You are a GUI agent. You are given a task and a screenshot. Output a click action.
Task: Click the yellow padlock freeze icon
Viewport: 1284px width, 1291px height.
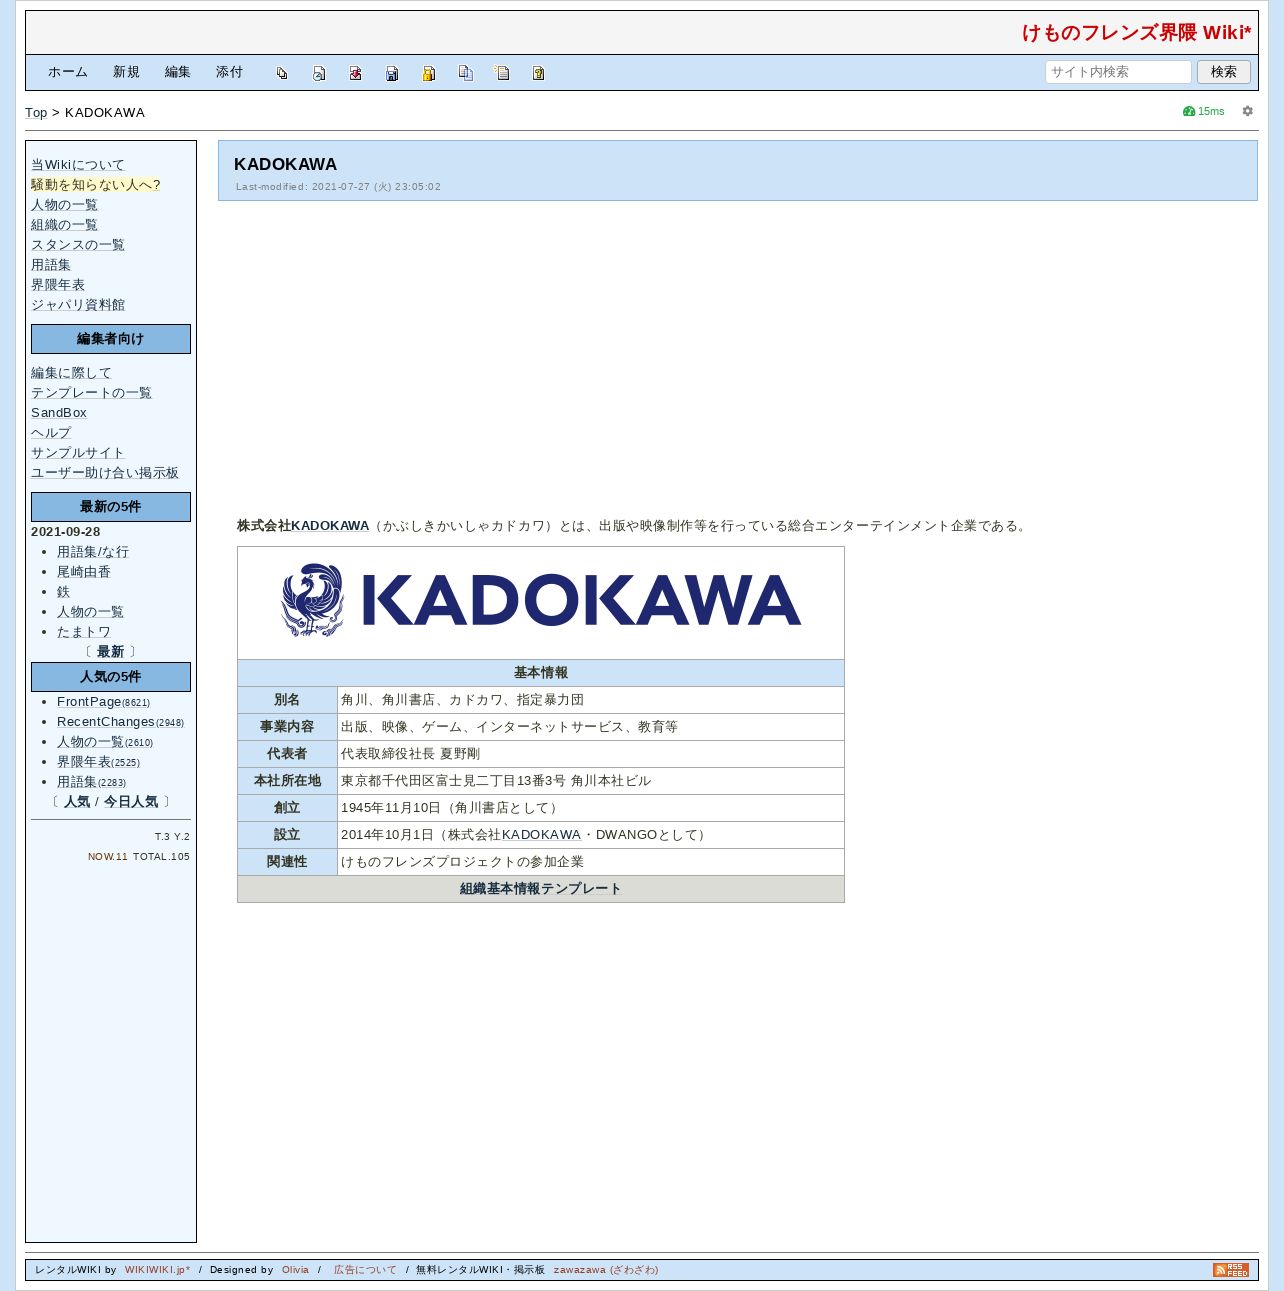point(429,73)
